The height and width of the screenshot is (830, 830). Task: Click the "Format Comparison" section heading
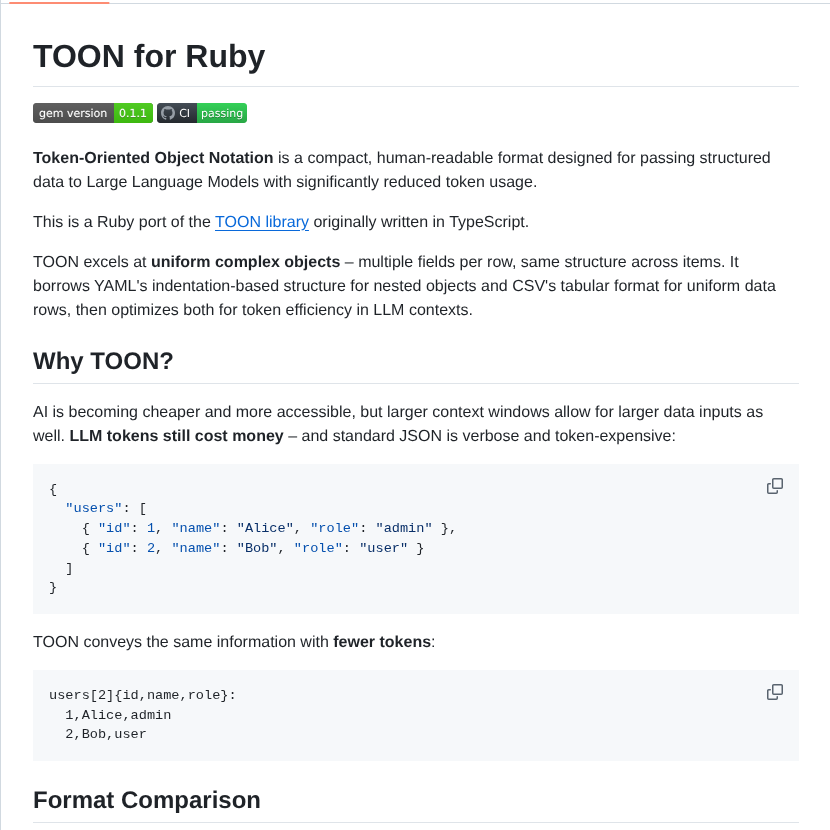click(146, 800)
